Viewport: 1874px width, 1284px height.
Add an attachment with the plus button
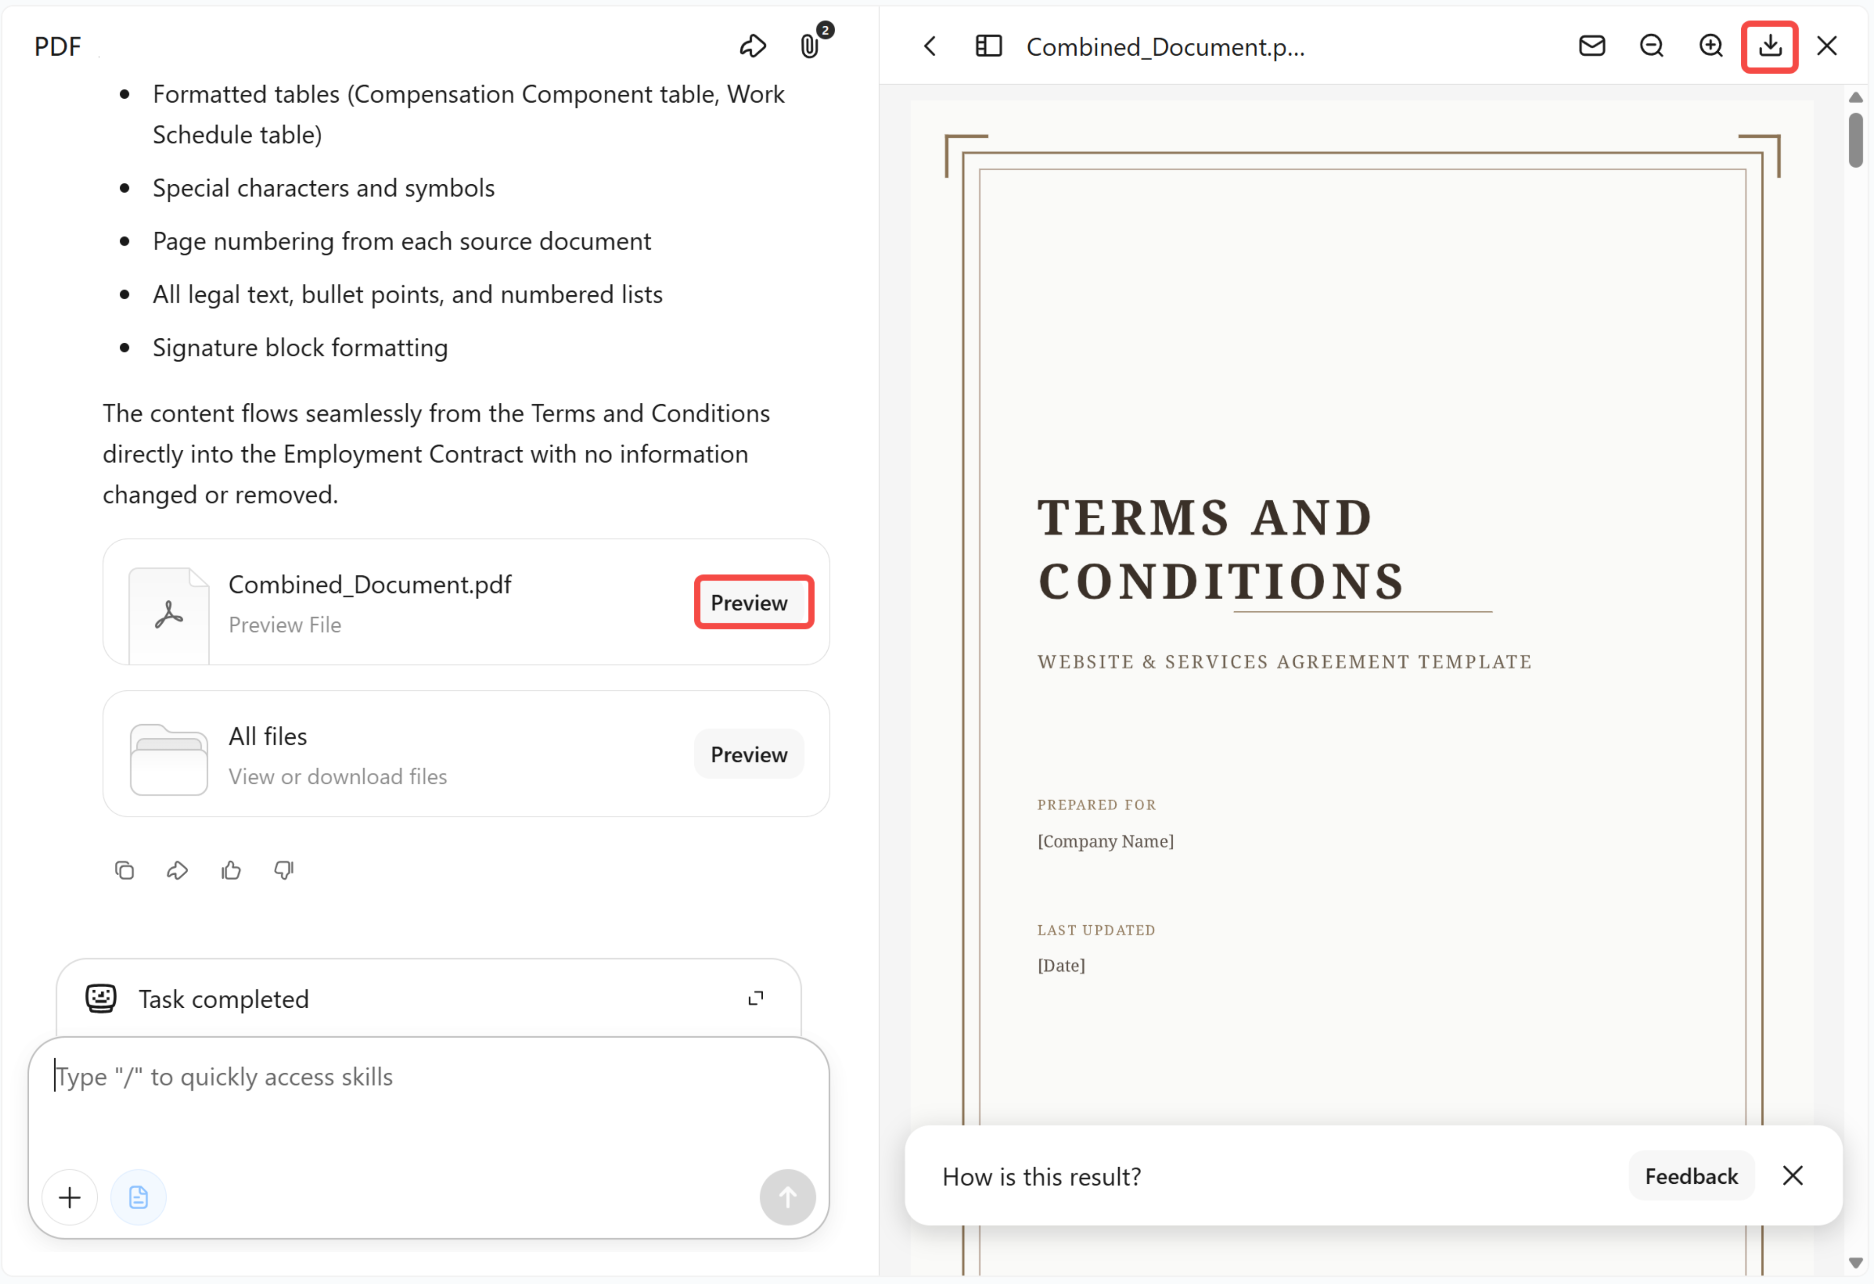click(70, 1197)
